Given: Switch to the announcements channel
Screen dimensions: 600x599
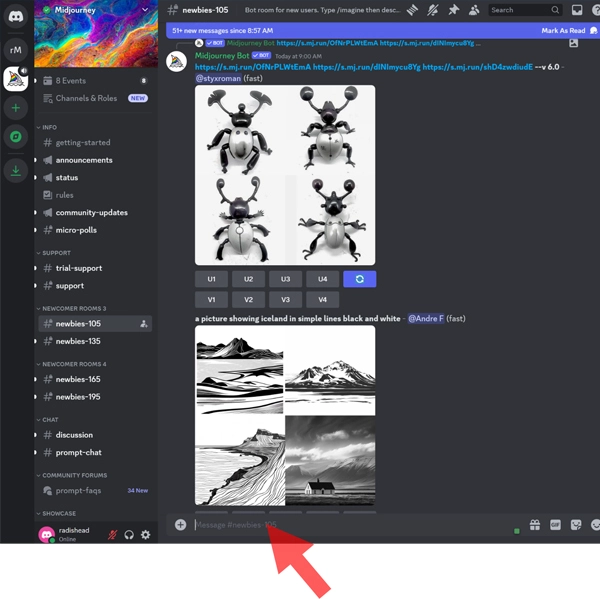Looking at the screenshot, I should [84, 160].
